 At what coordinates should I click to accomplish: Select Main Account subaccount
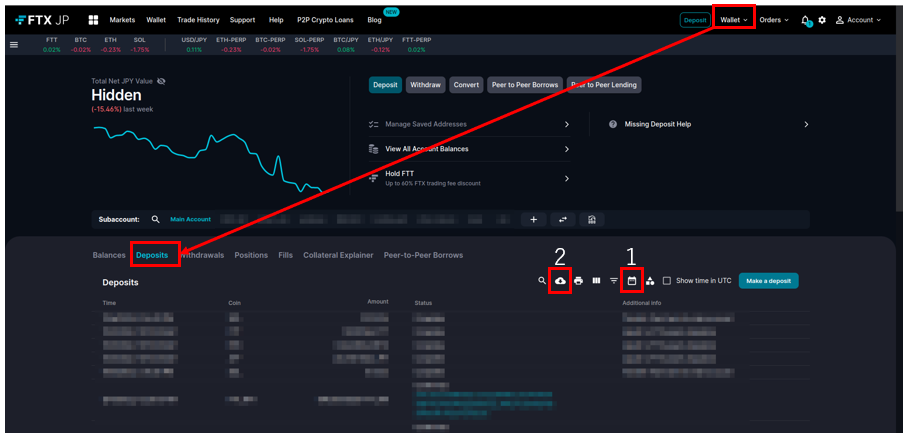[190, 220]
